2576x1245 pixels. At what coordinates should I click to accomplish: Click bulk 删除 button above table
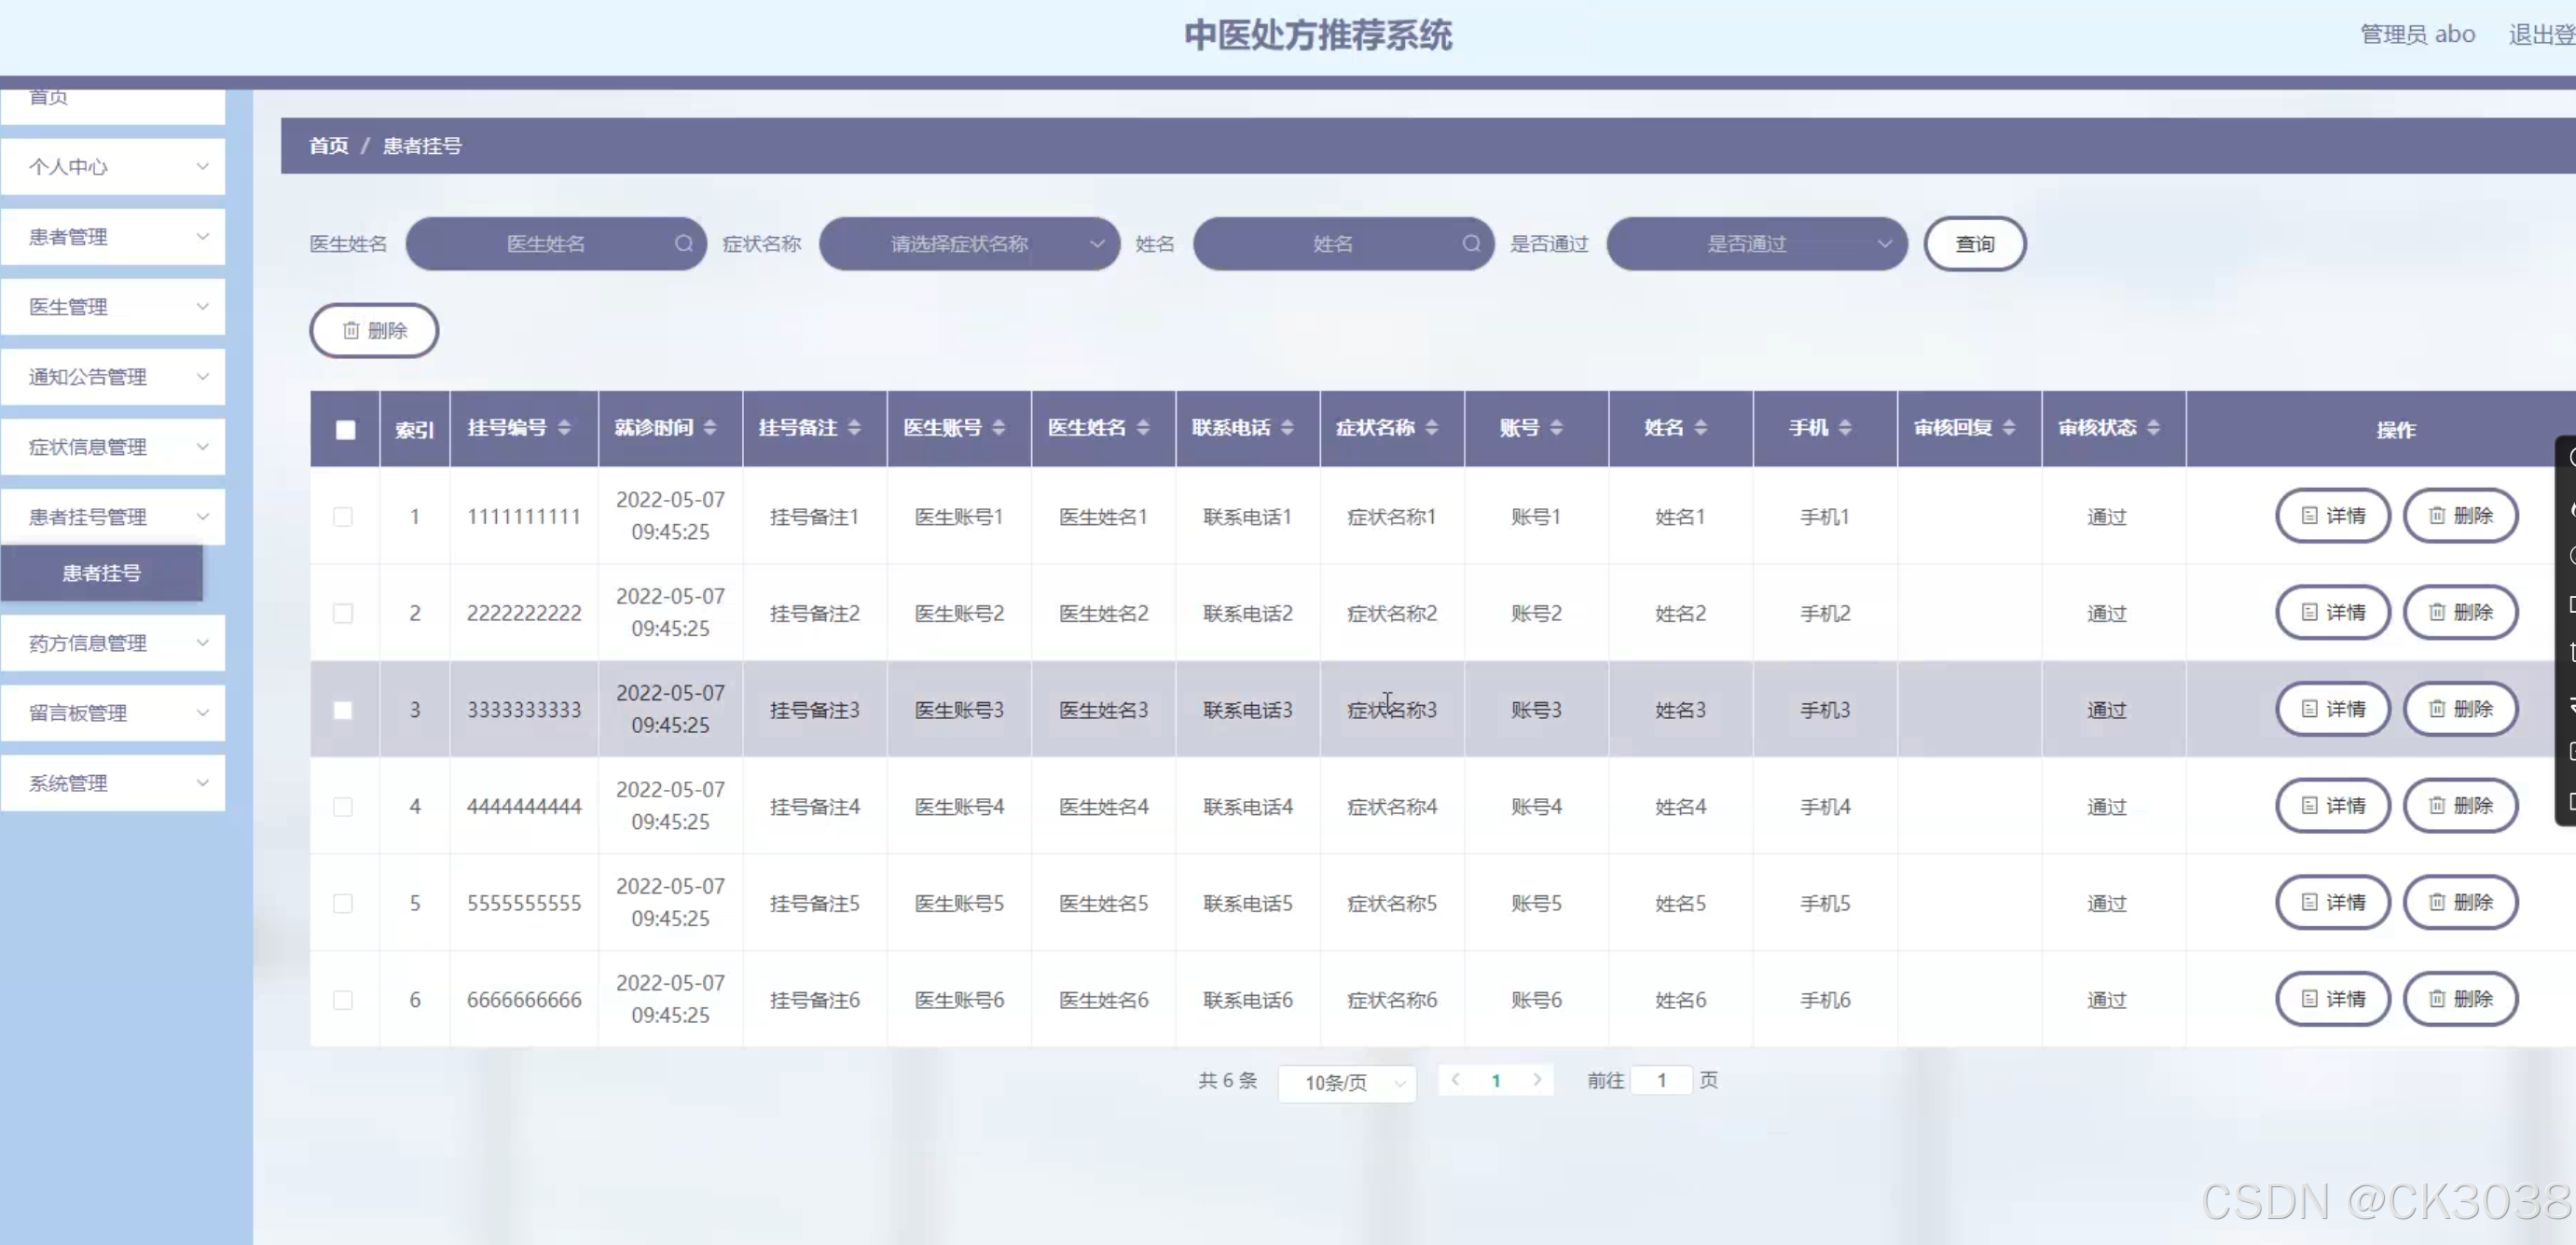(374, 330)
